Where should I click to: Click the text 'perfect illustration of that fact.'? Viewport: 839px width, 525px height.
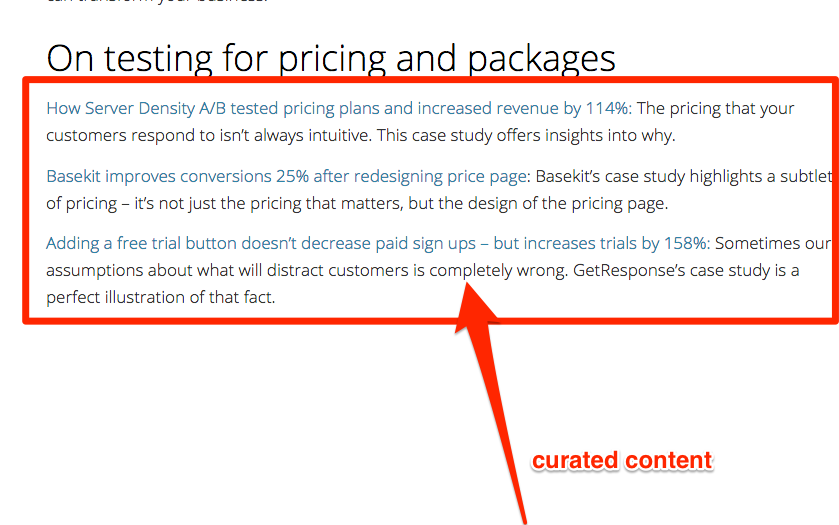(161, 297)
